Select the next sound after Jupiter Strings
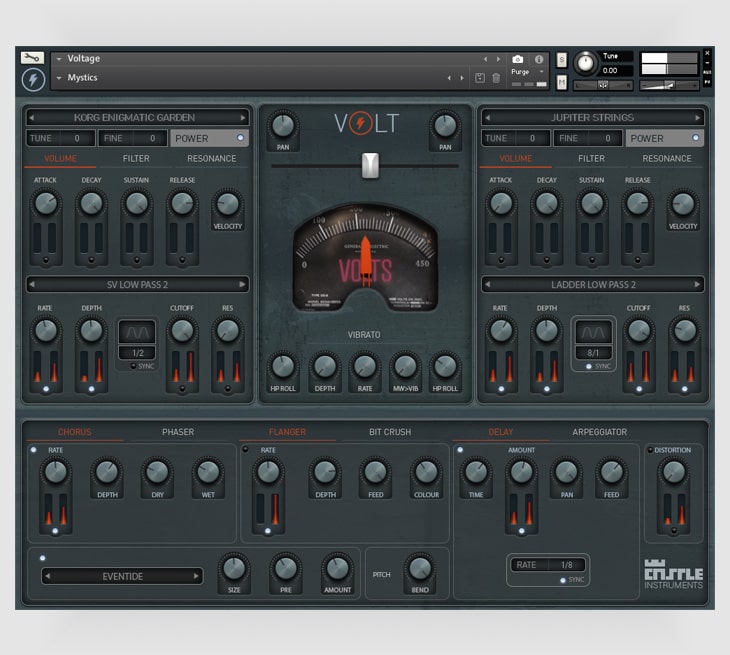730x655 pixels. (698, 118)
